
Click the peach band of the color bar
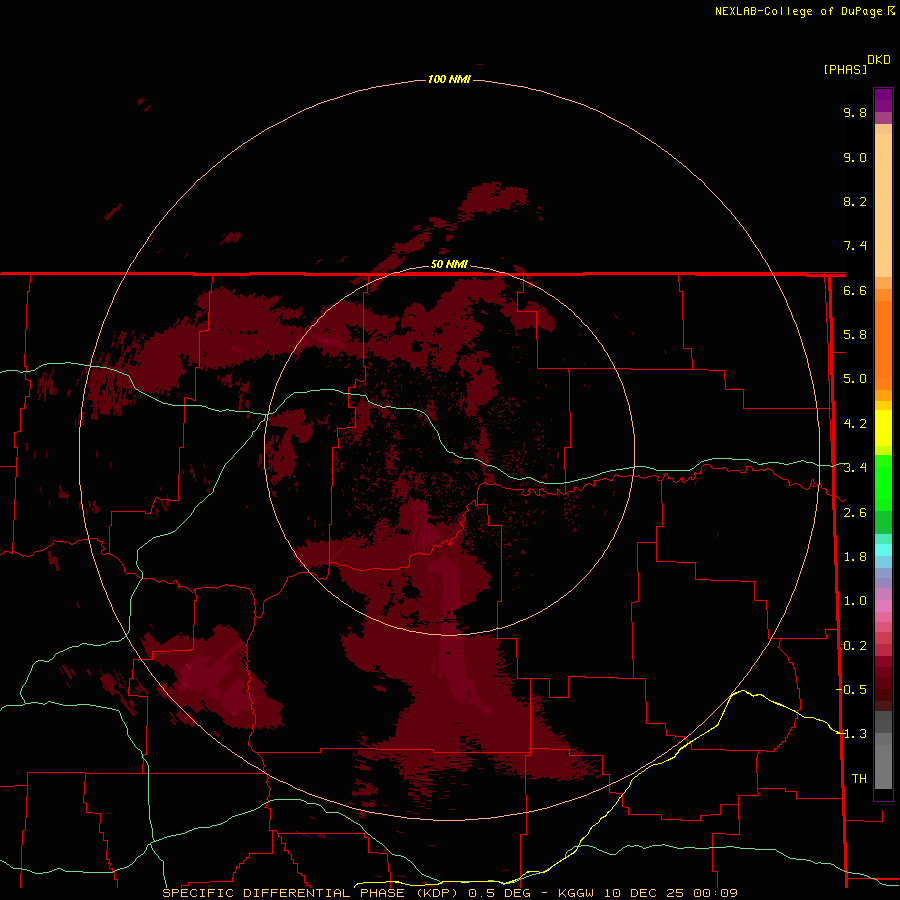[883, 205]
